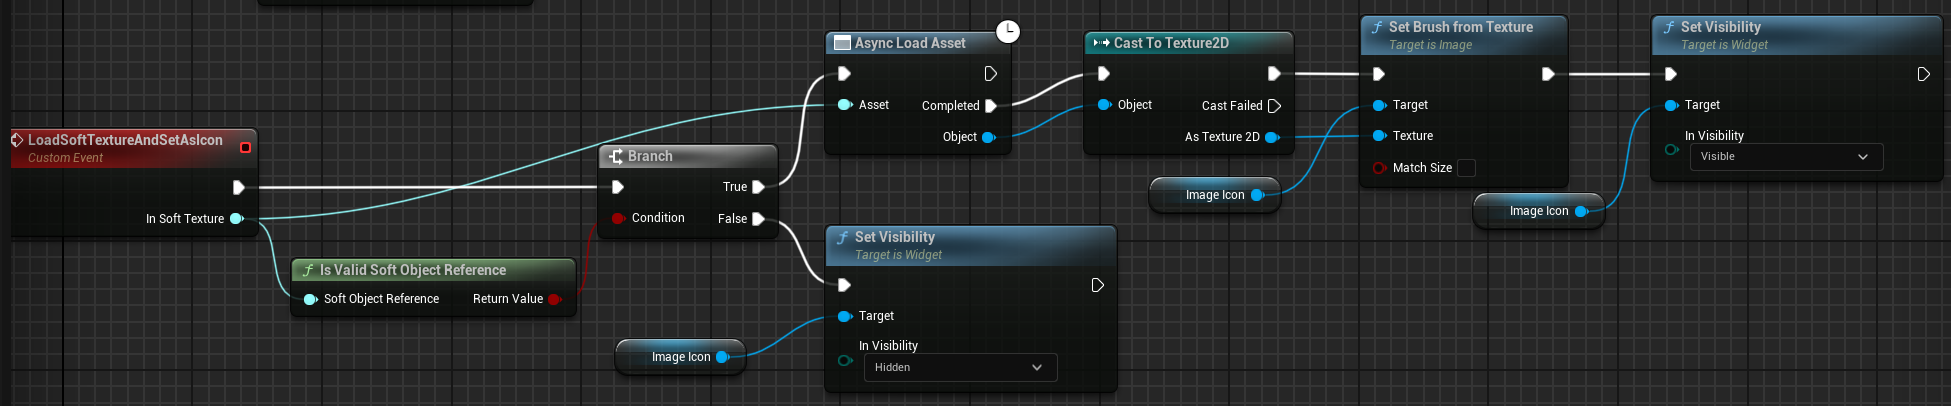Open the Hidden visibility dropdown
Screen dimensions: 1951x406
[959, 368]
